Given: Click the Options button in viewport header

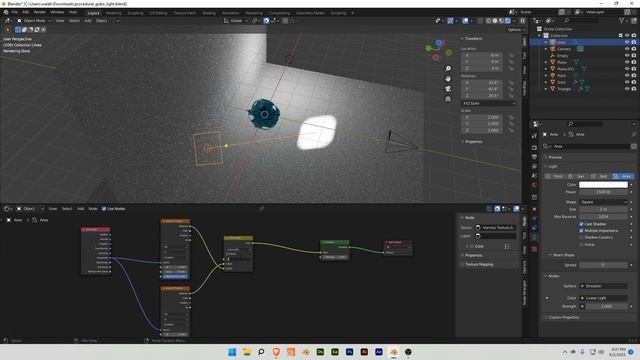Looking at the screenshot, I should [x=516, y=30].
